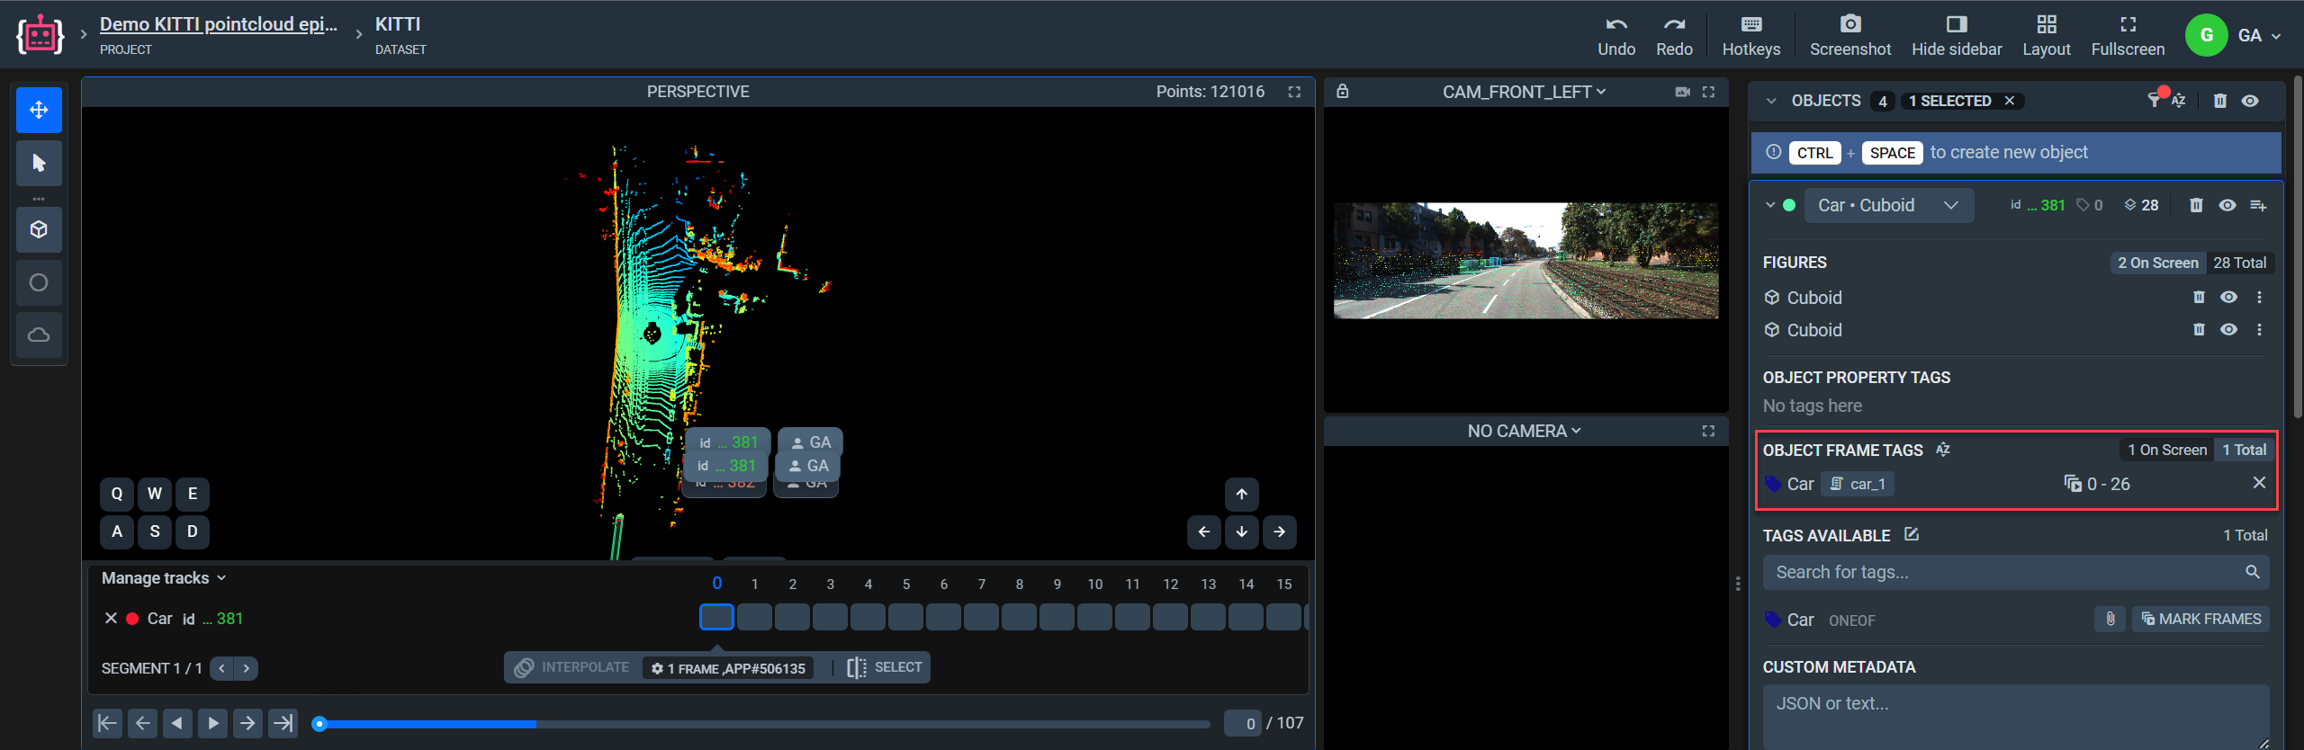Switch figures view to 28 Total
This screenshot has height=750, width=2304.
coord(2239,263)
